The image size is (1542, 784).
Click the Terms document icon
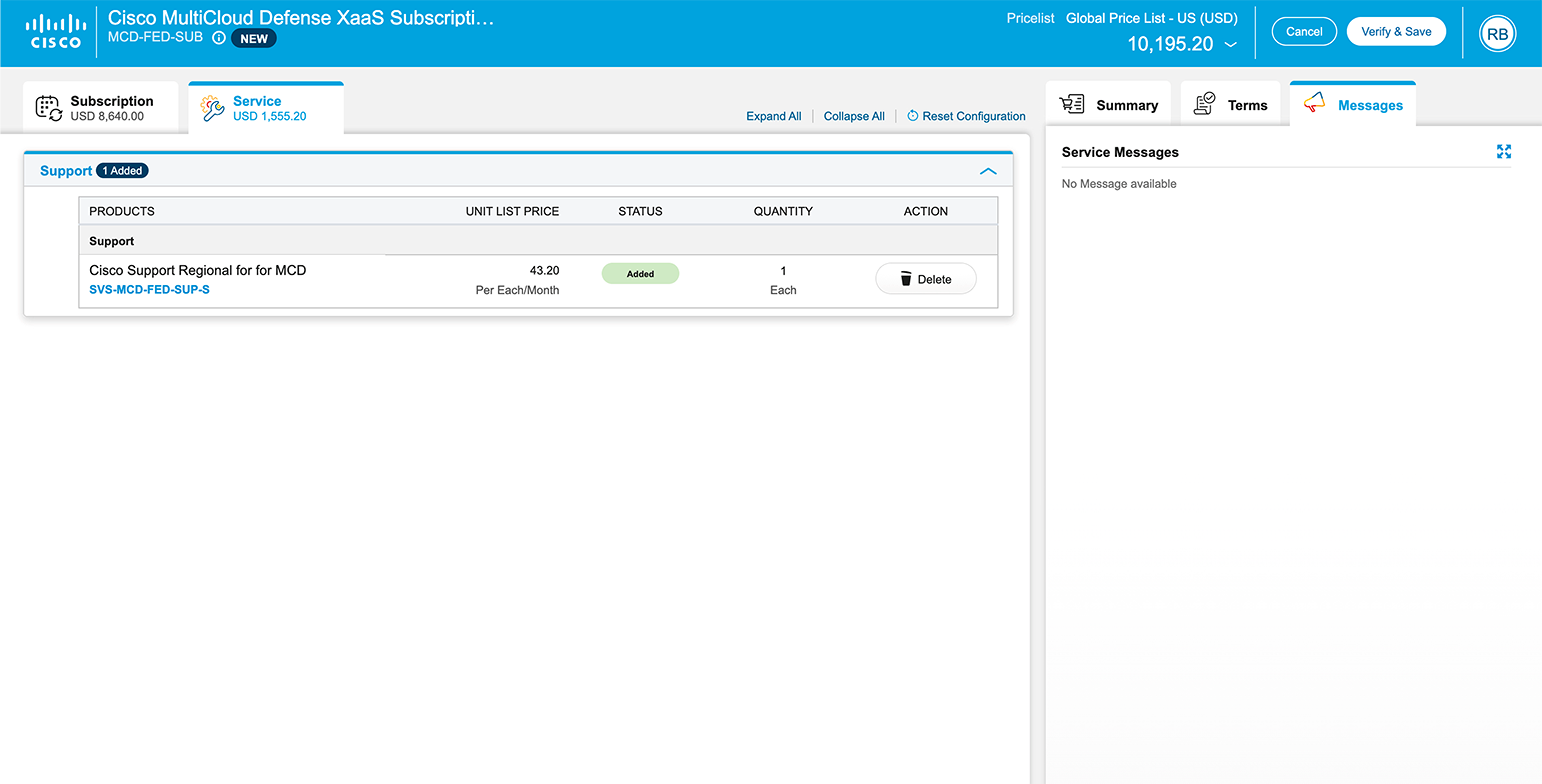(x=1205, y=104)
